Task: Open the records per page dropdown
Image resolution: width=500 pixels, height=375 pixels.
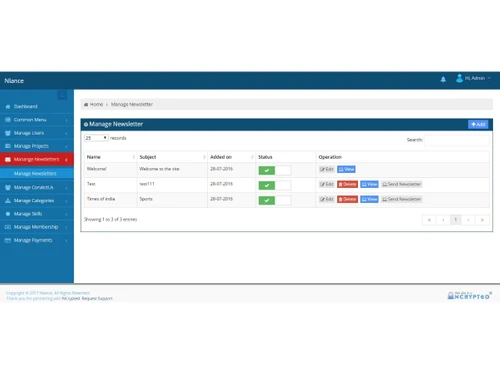Action: tap(96, 138)
